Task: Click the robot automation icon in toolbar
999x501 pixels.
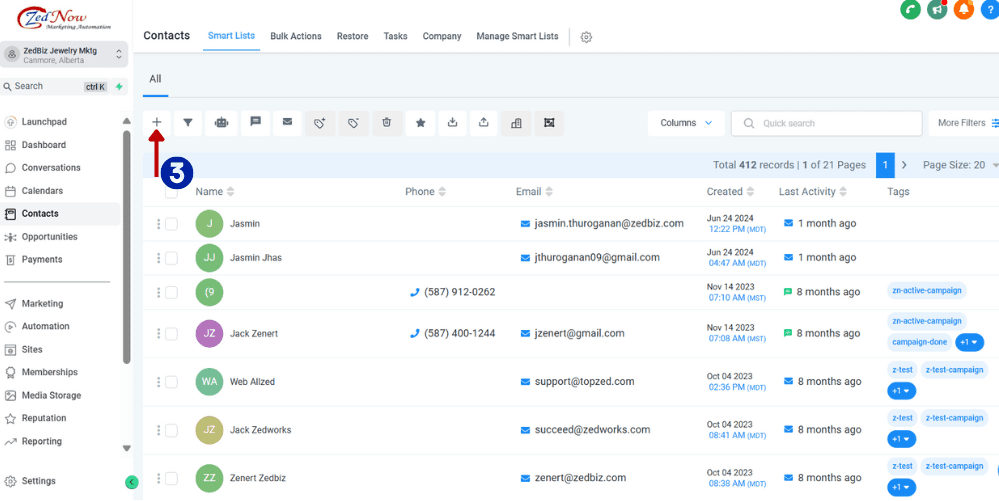Action: click(221, 123)
